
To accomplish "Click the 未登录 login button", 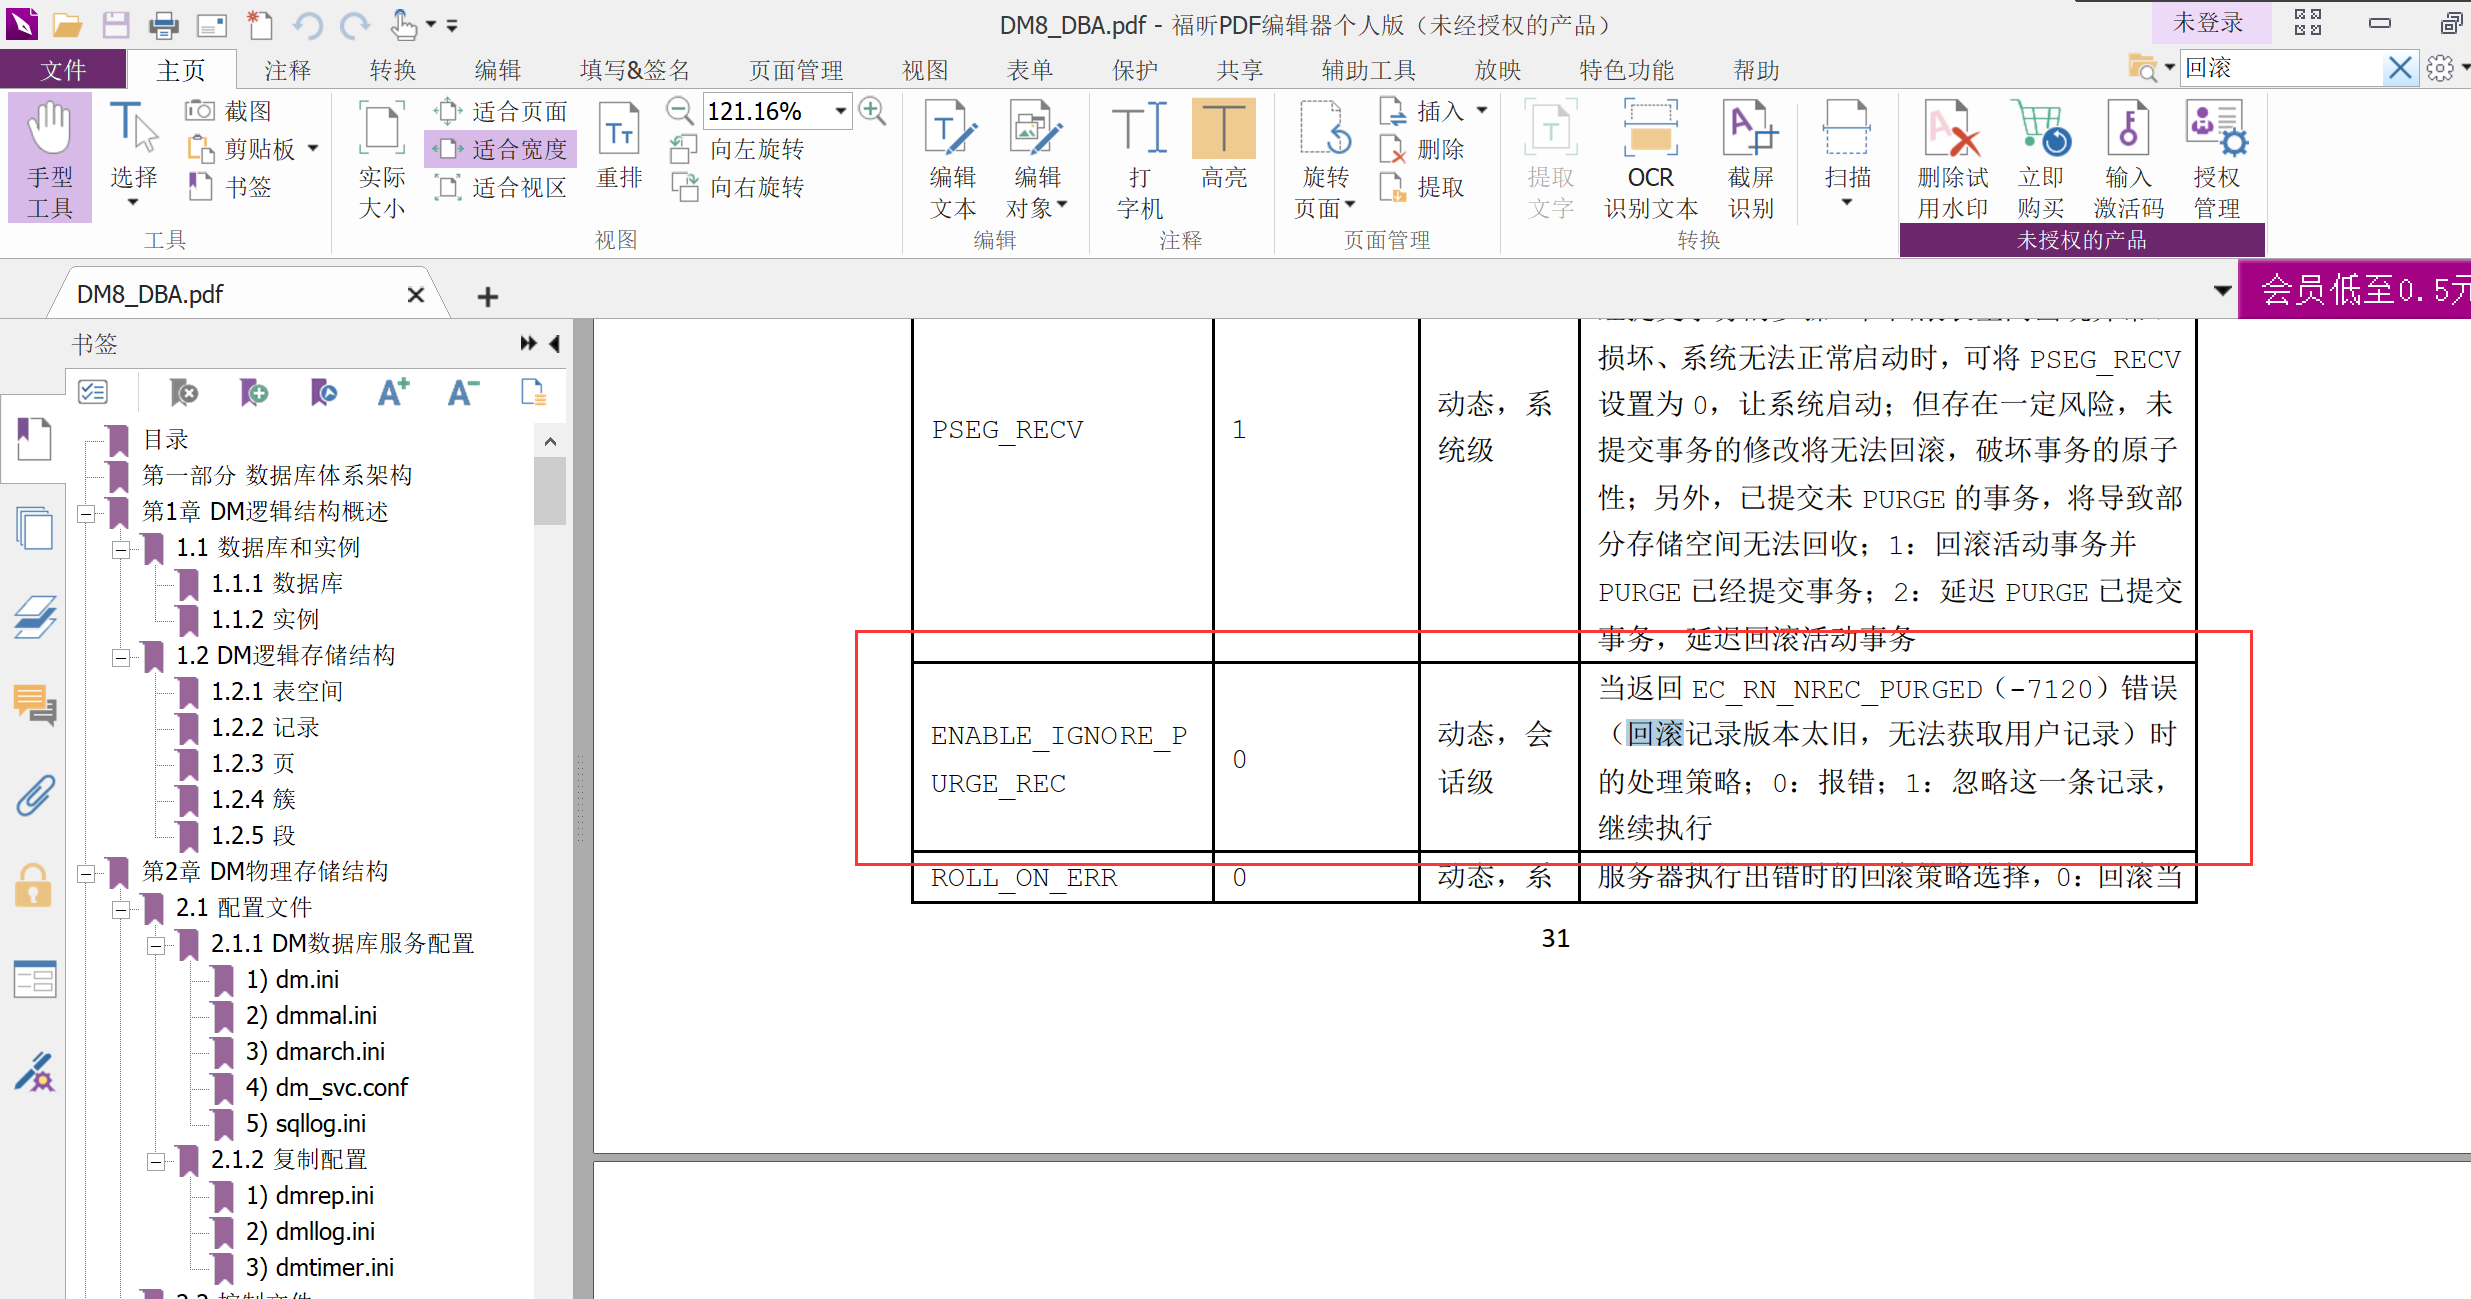I will (x=2207, y=23).
